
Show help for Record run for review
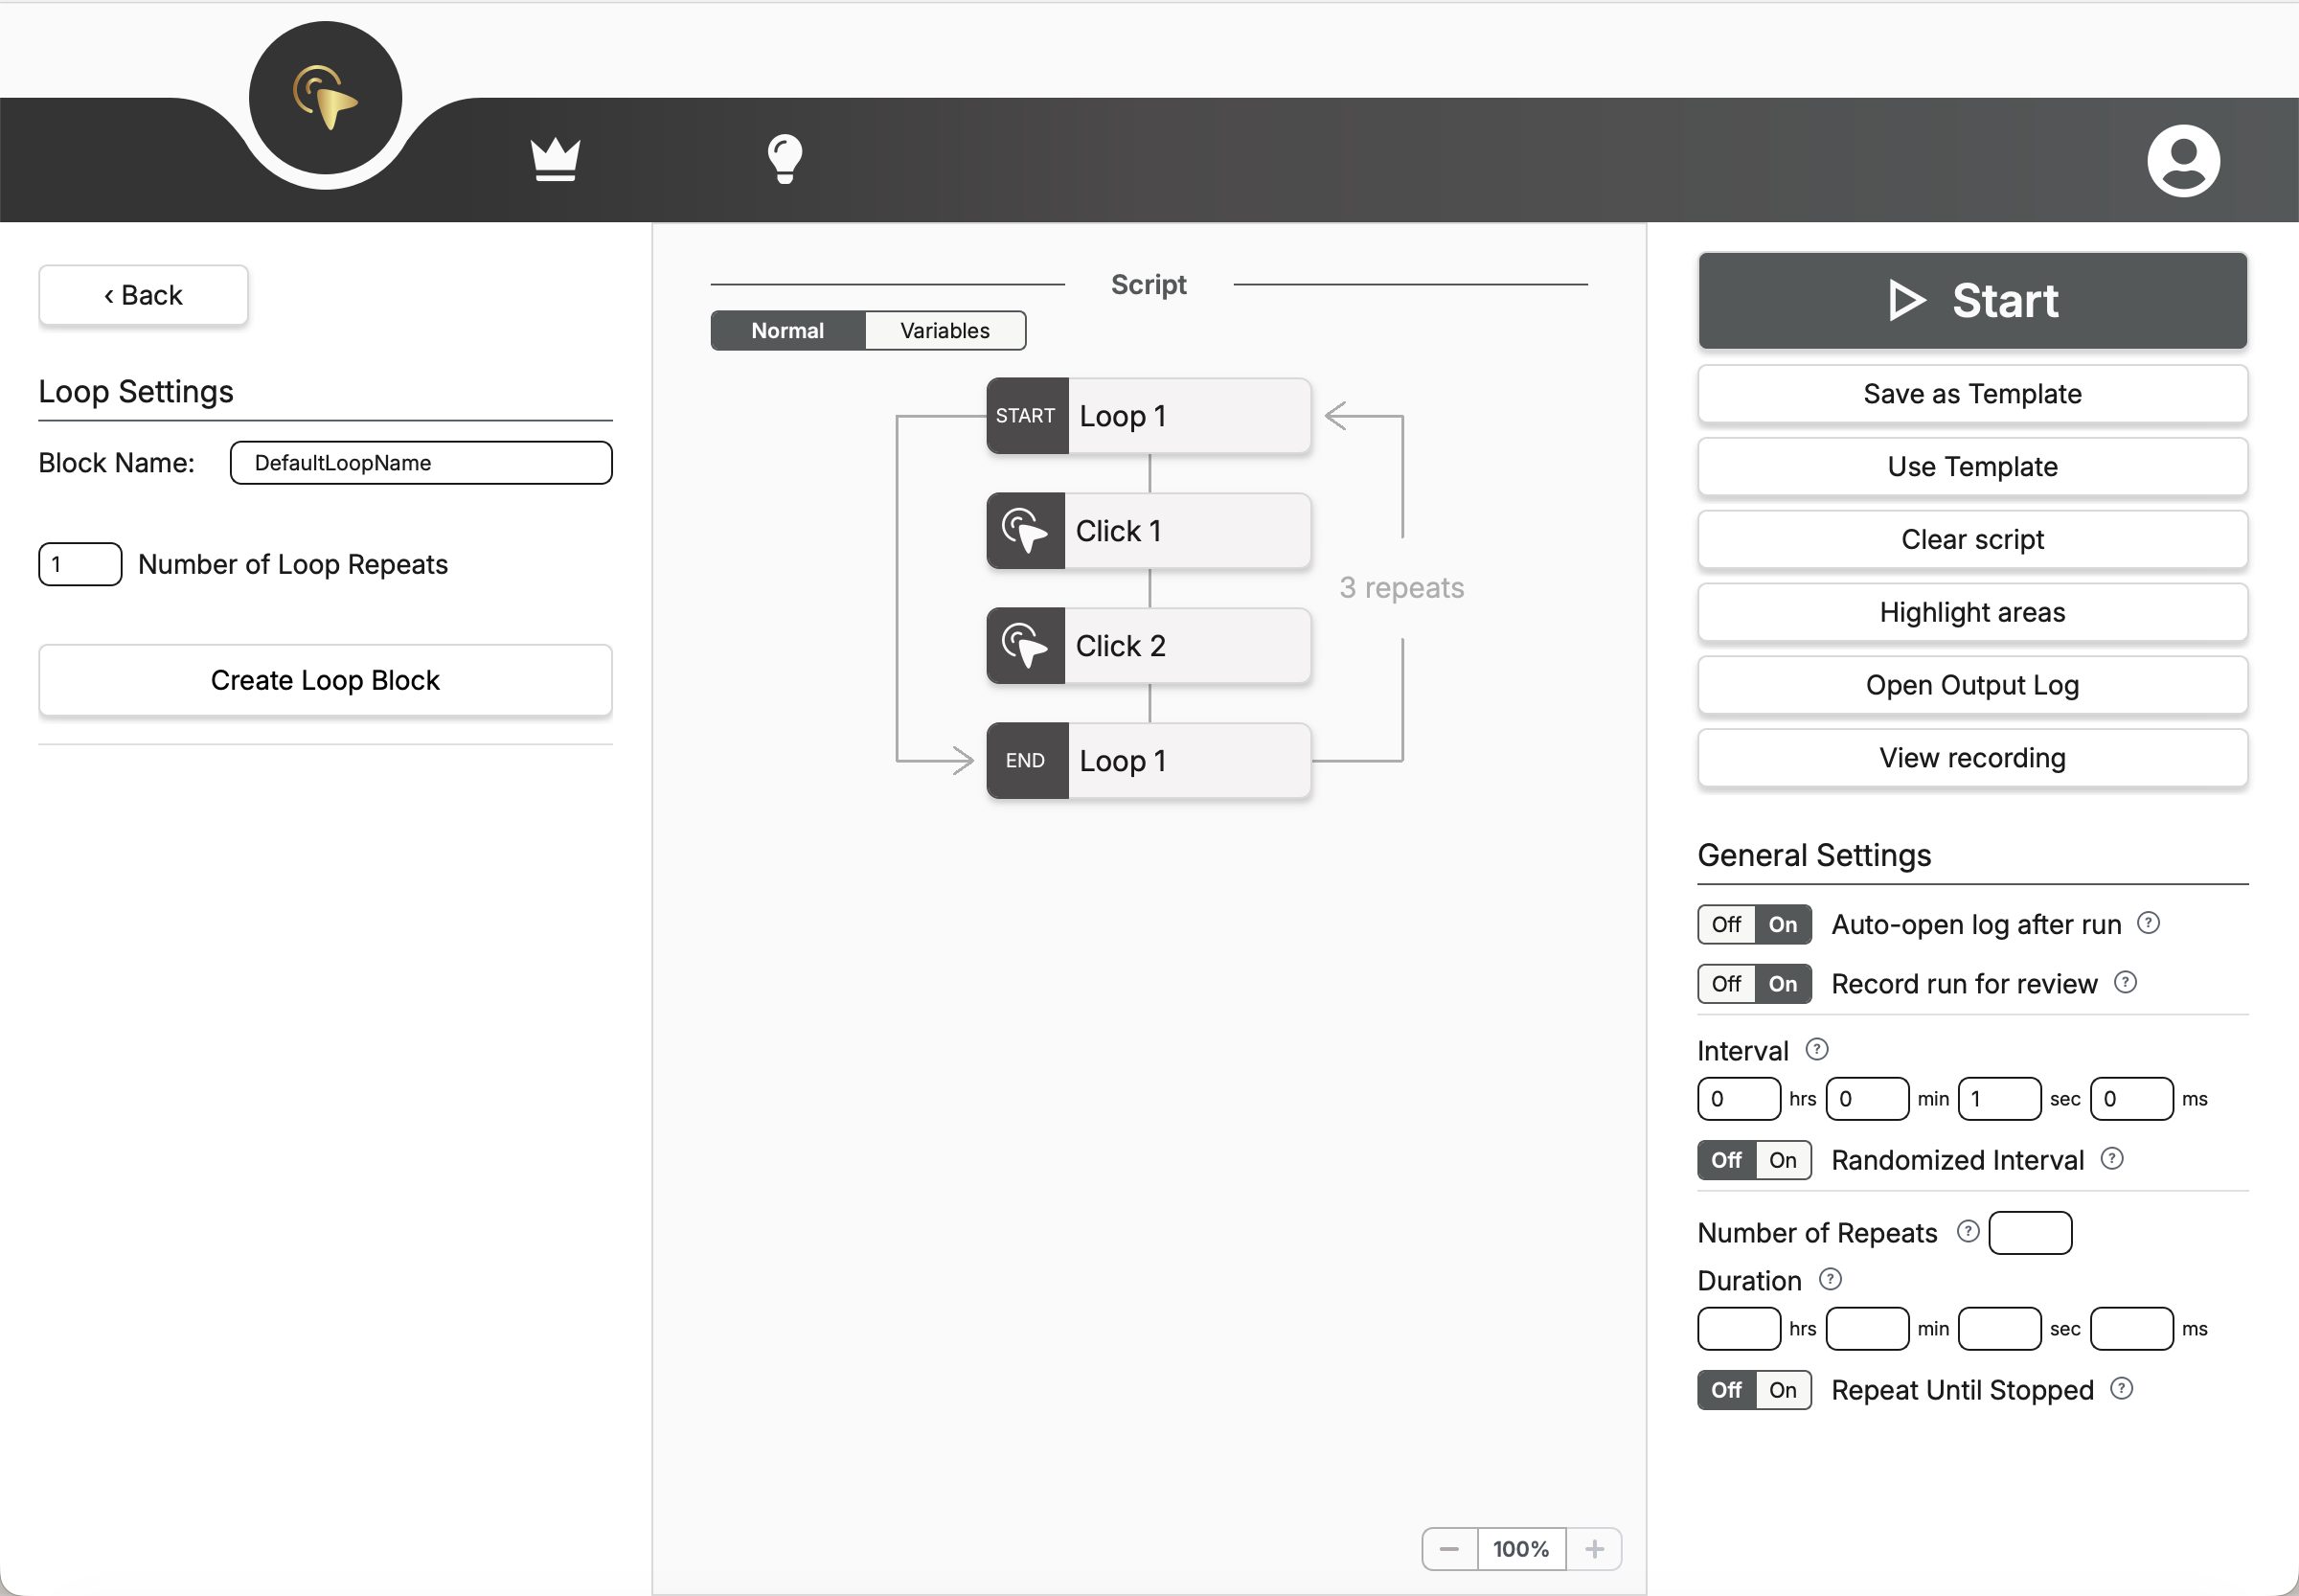pyautogui.click(x=2125, y=983)
